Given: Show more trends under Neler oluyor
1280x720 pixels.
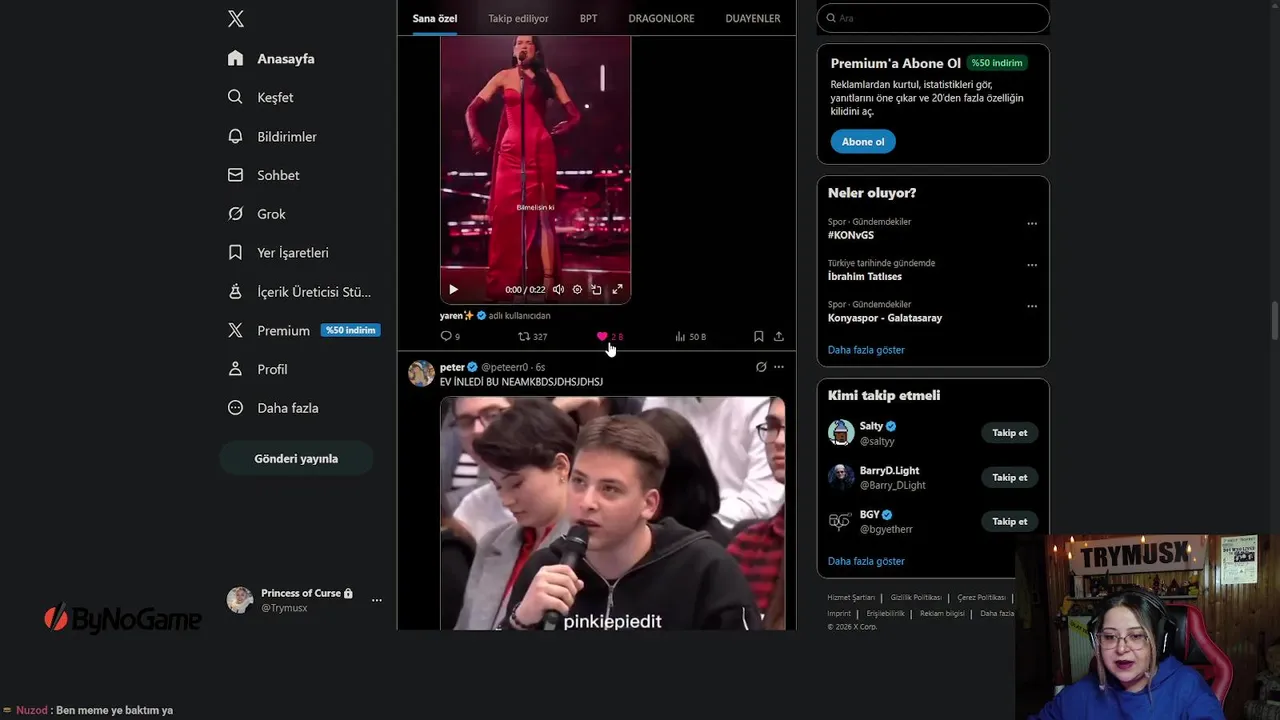Looking at the screenshot, I should 866,350.
